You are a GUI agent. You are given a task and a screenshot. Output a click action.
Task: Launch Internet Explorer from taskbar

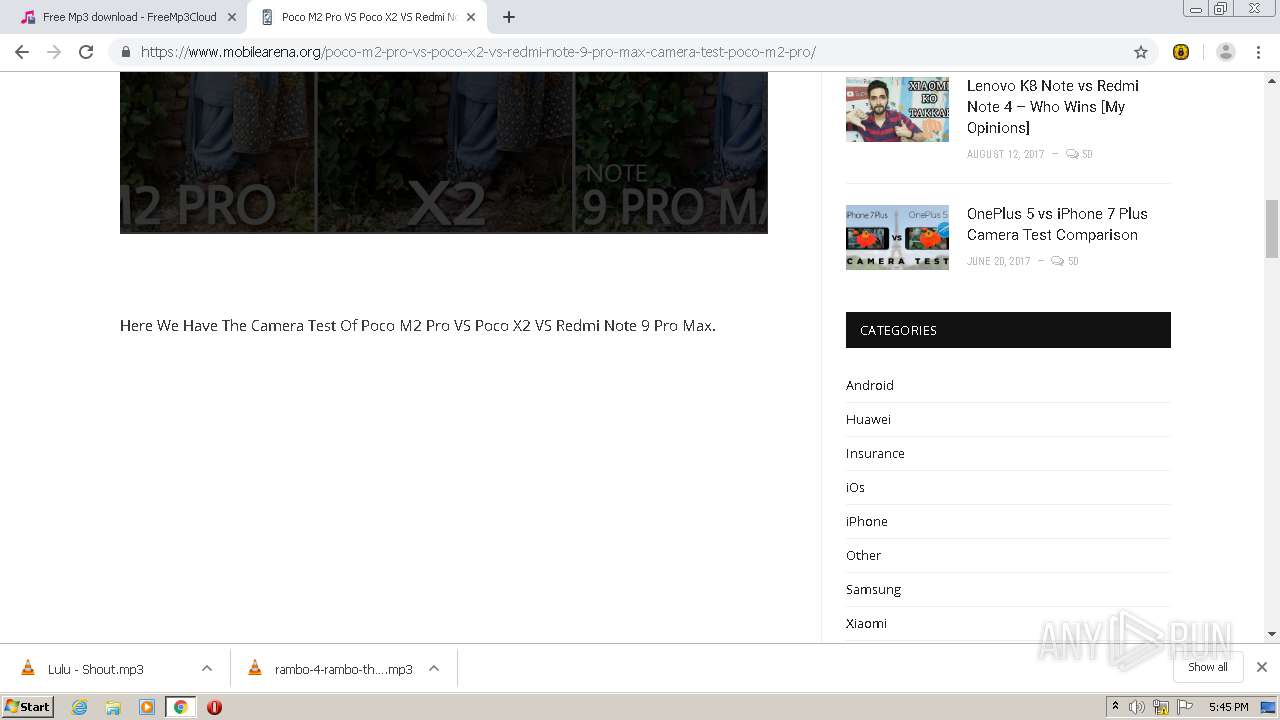click(x=79, y=707)
